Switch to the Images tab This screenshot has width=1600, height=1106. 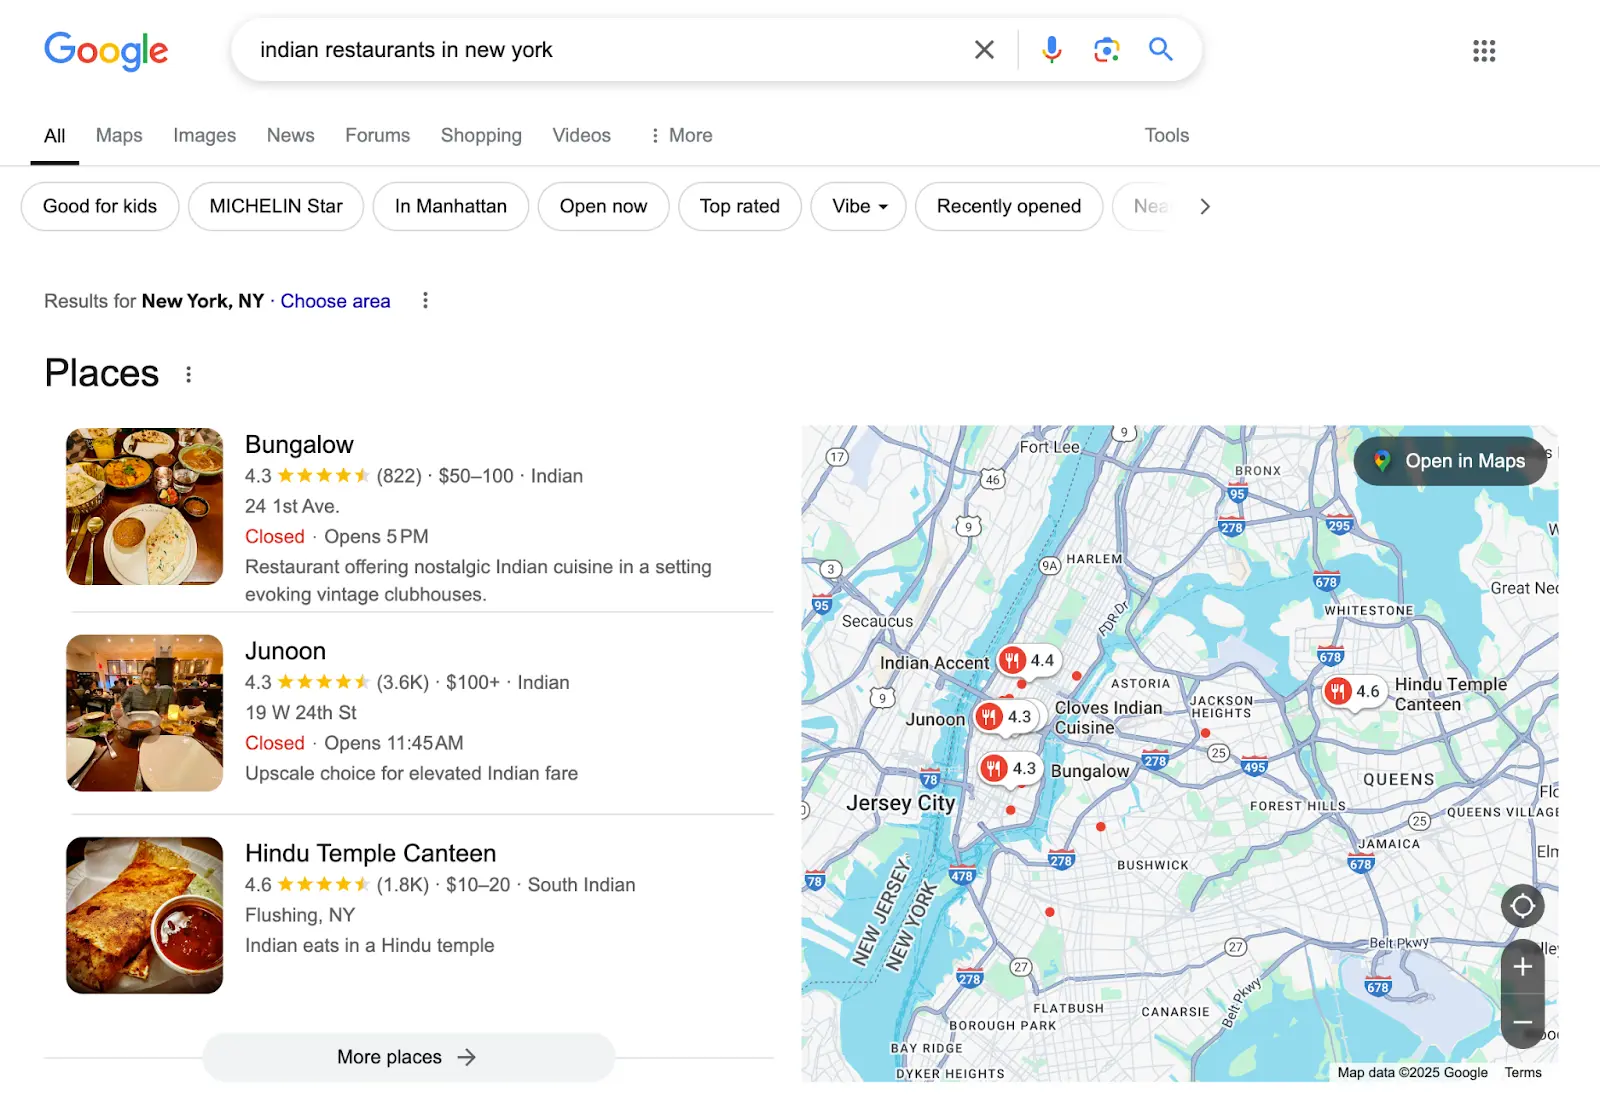204,135
